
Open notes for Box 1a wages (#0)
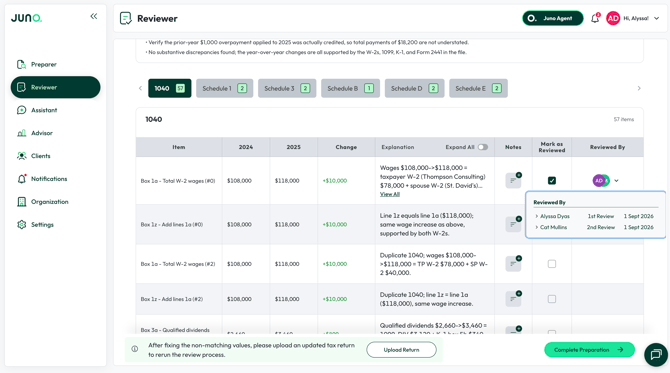tap(513, 180)
